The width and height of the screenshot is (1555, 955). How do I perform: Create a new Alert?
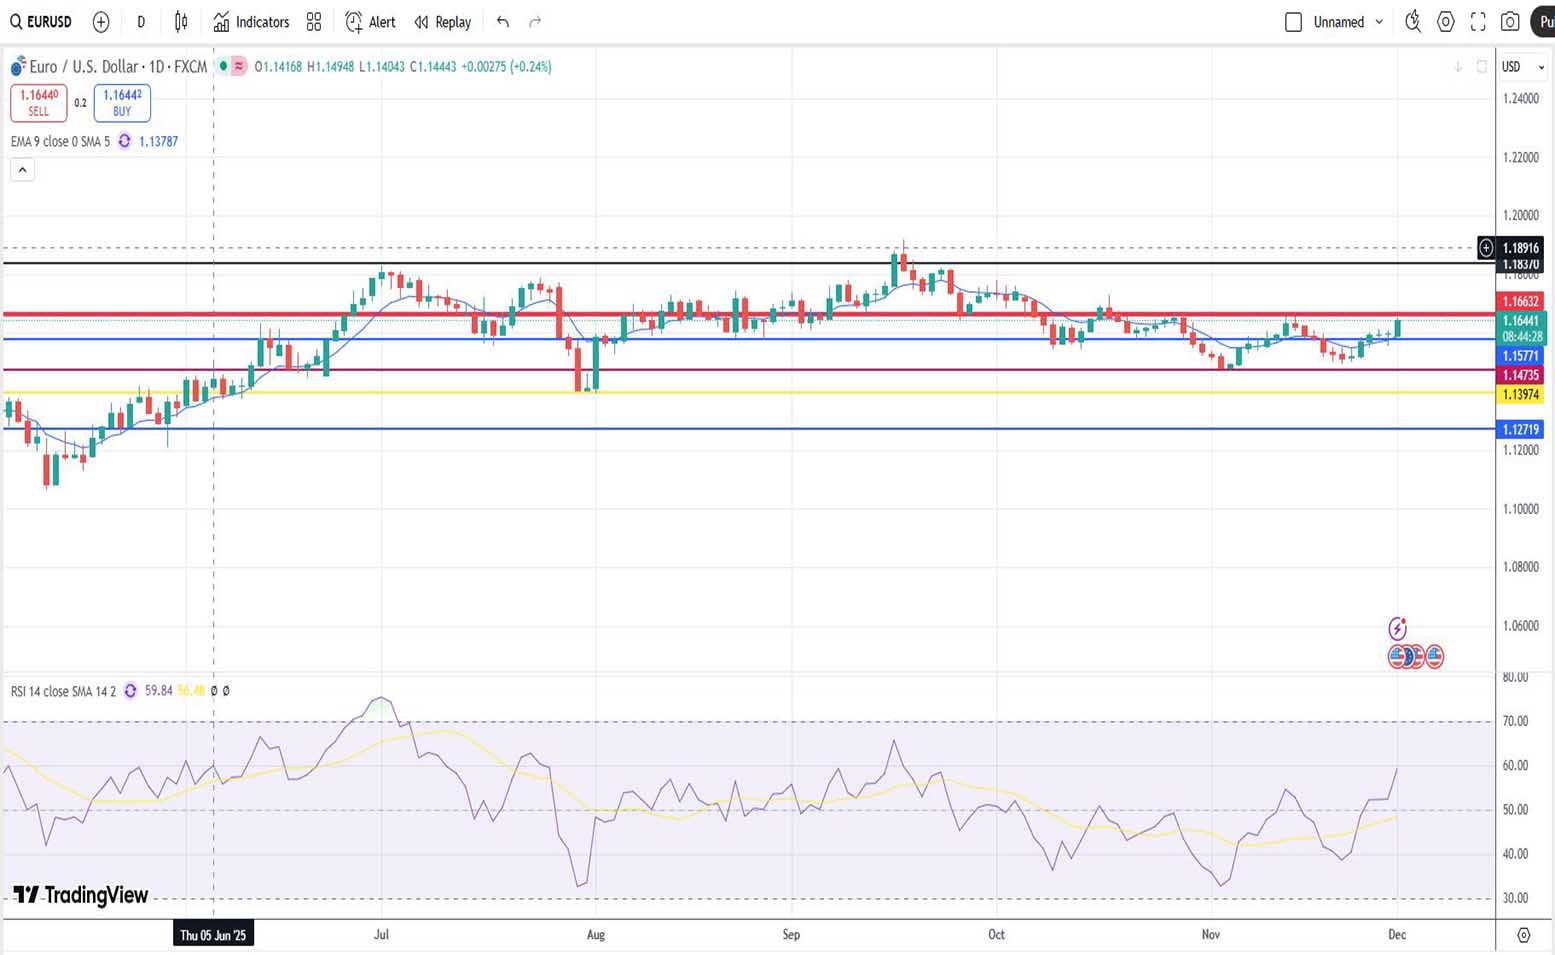[370, 22]
